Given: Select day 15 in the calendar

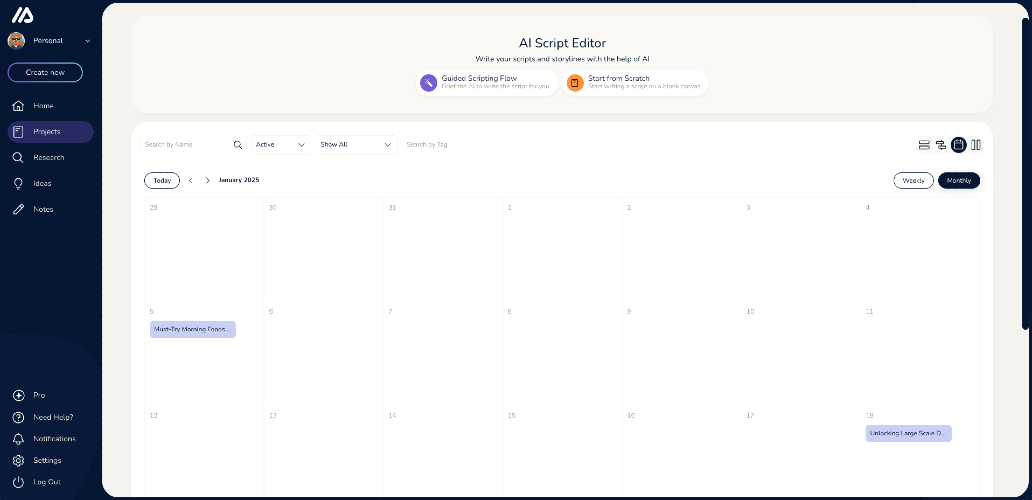Looking at the screenshot, I should [511, 416].
